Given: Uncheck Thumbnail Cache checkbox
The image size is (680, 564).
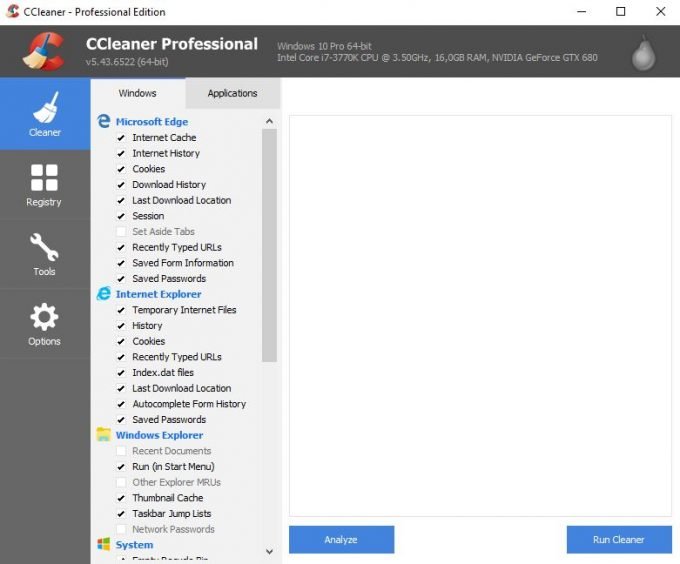Looking at the screenshot, I should [121, 498].
